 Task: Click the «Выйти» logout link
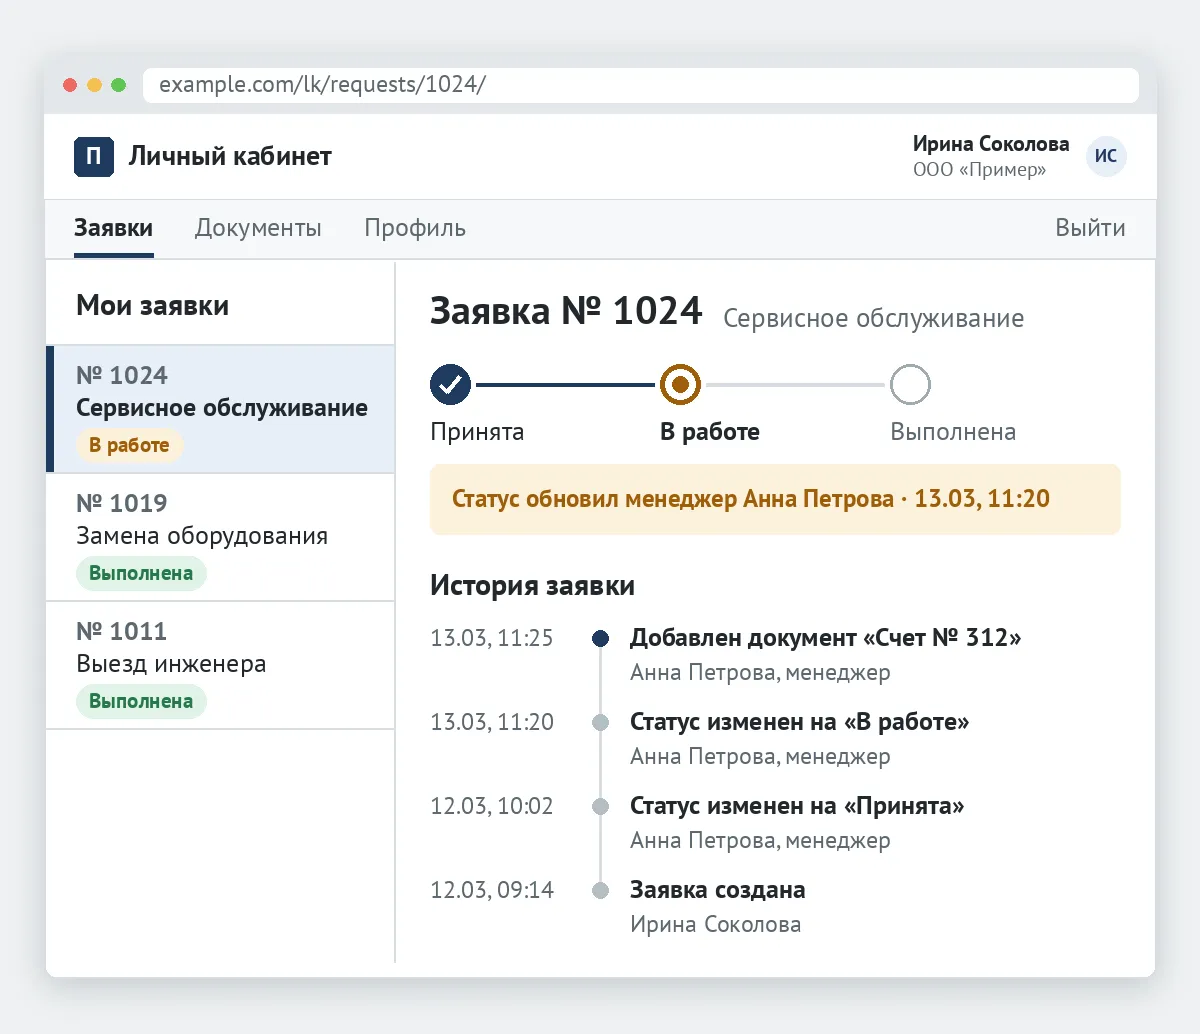pos(1090,228)
